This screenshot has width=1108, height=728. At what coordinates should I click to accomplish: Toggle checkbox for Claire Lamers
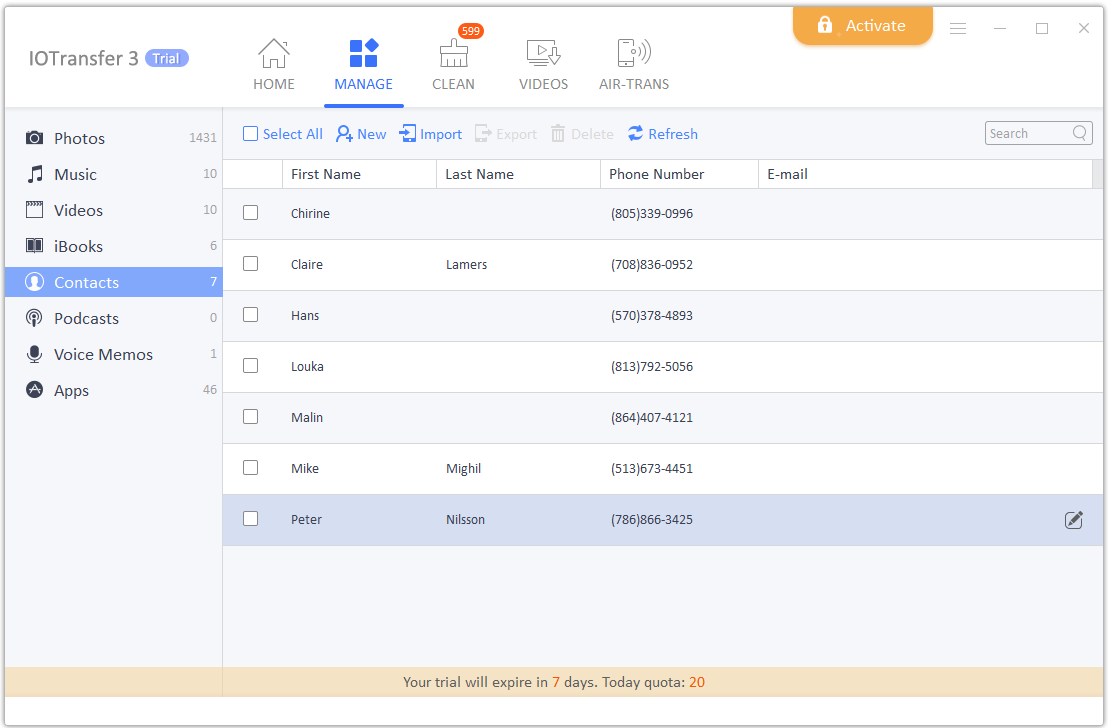click(251, 264)
